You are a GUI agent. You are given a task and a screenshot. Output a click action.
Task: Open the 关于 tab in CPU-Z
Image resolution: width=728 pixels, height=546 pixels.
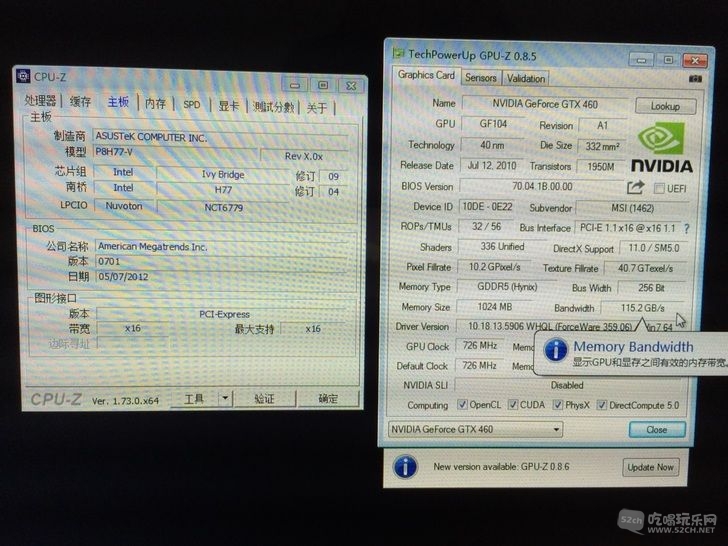[x=317, y=108]
